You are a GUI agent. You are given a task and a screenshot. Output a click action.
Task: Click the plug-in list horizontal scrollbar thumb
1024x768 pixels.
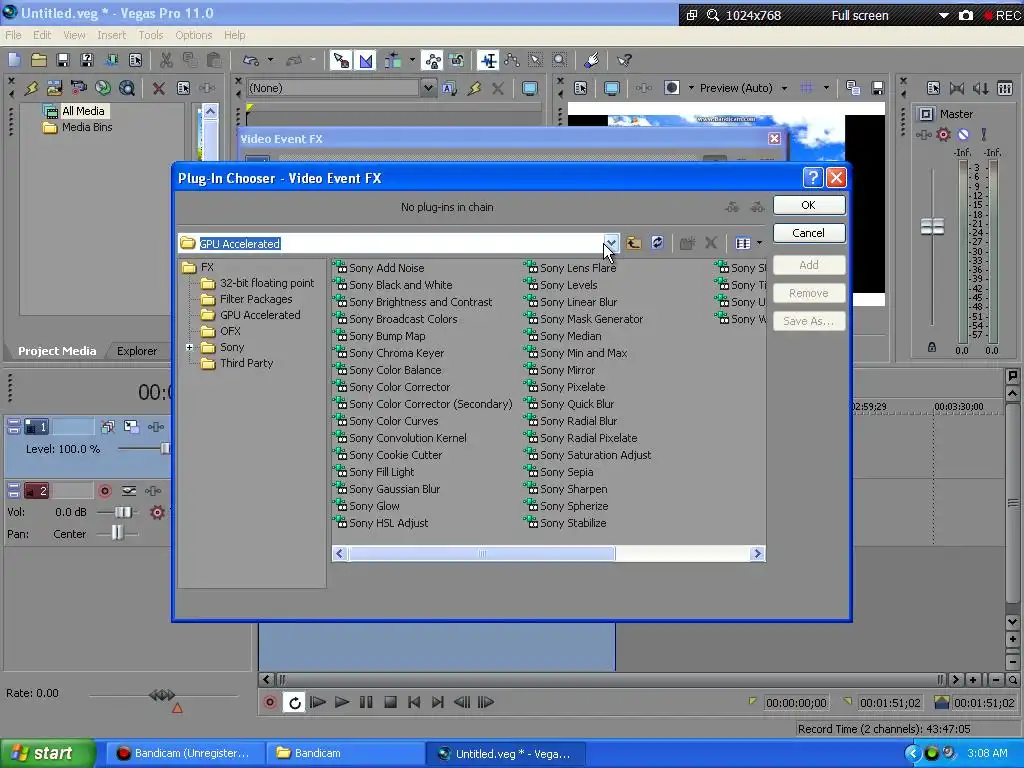point(482,554)
